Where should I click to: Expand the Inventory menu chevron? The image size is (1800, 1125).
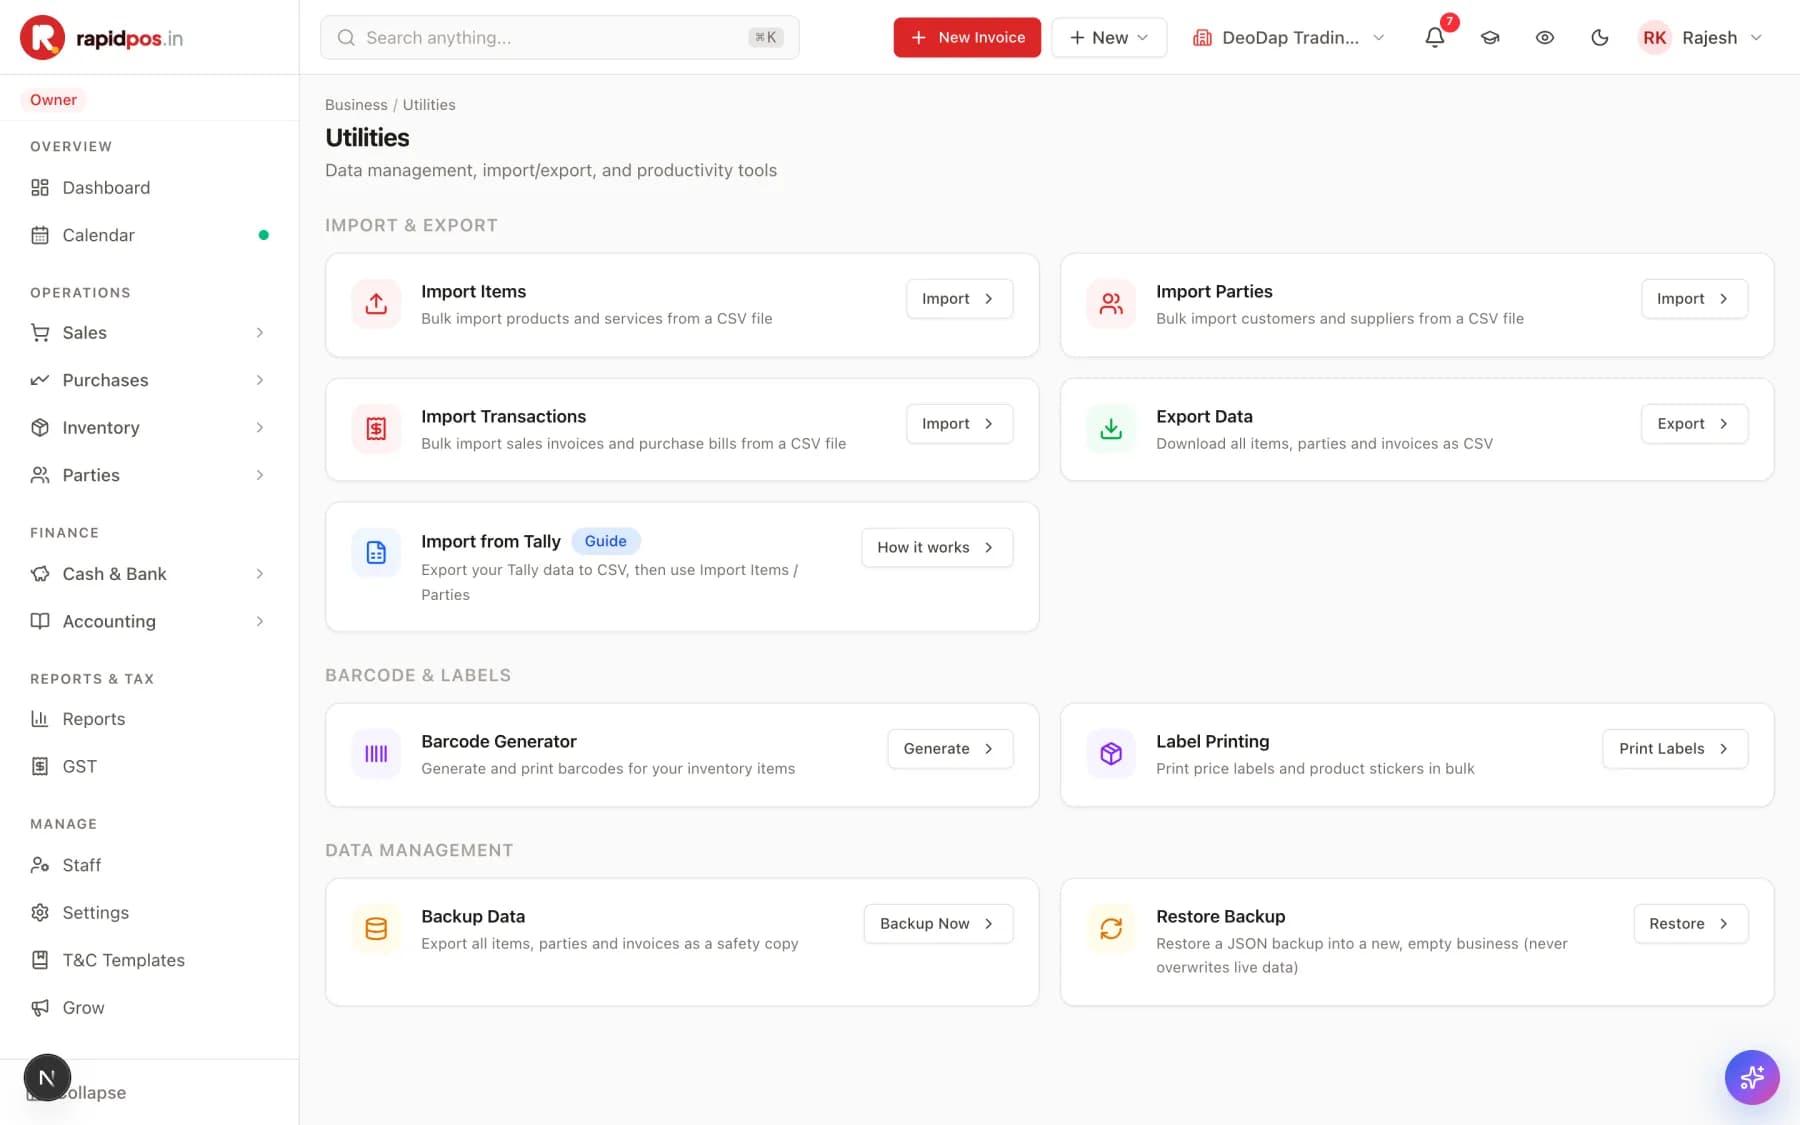tap(260, 428)
